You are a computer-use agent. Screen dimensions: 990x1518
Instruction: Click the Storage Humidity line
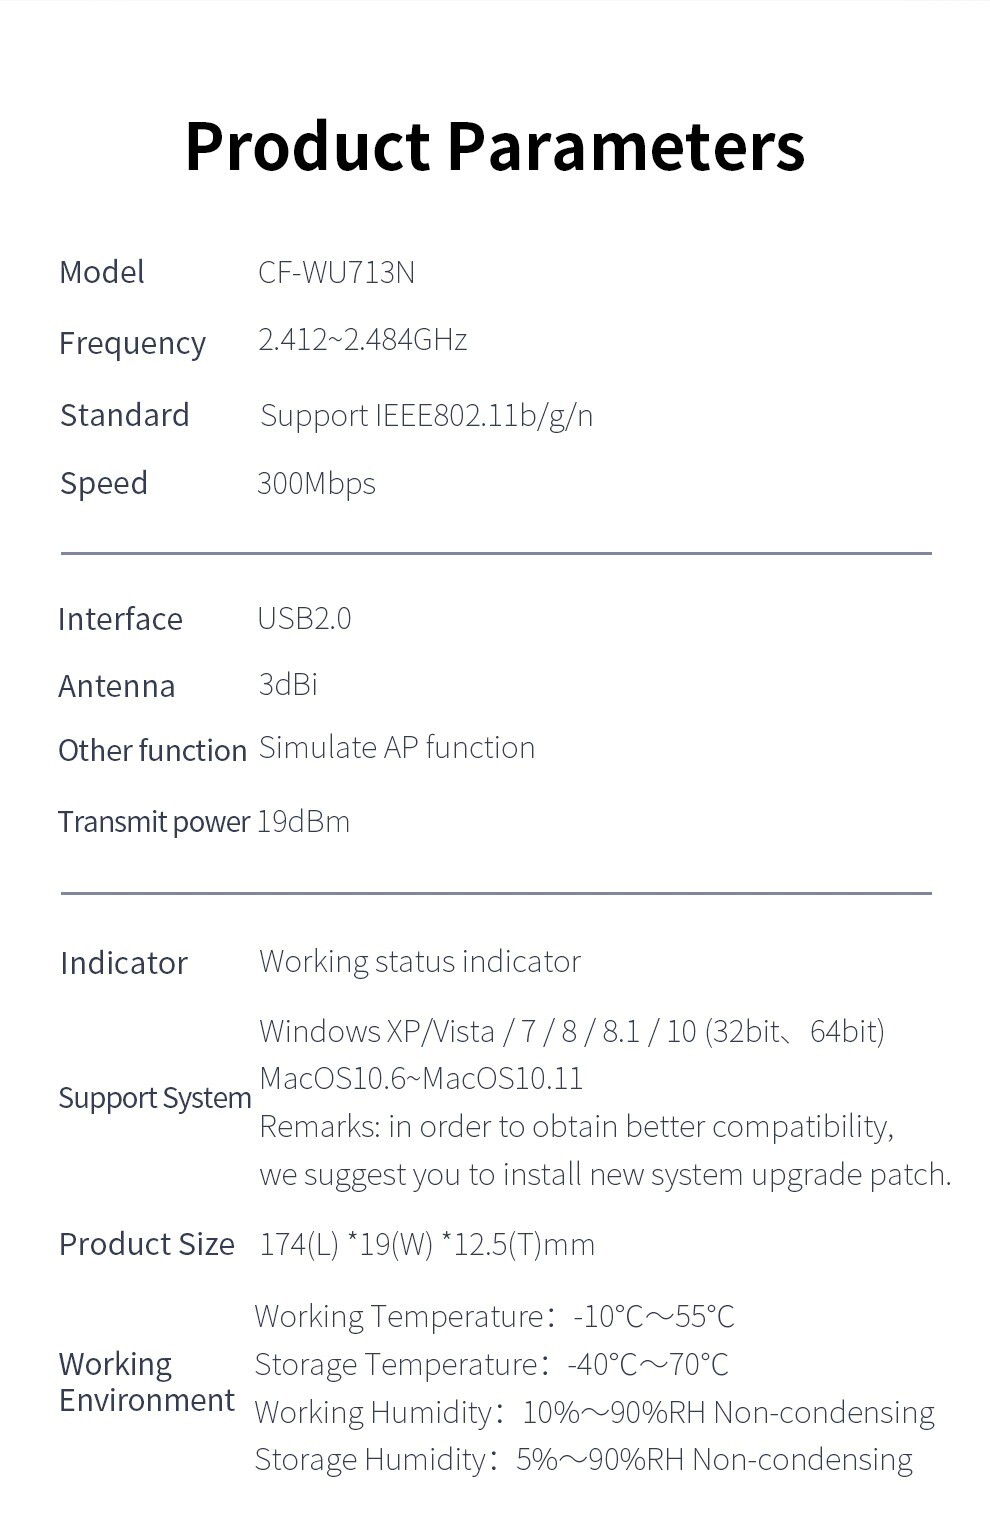pos(583,1460)
